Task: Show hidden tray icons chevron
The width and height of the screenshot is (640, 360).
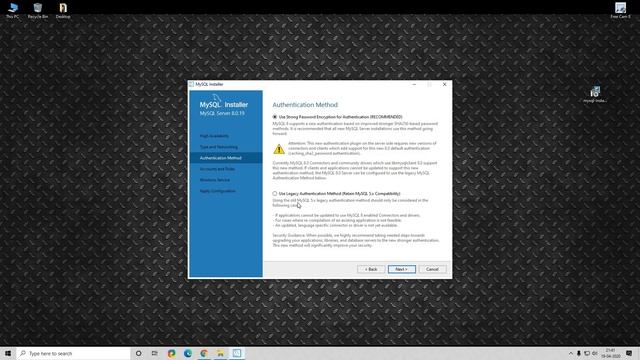Action: click(571, 353)
